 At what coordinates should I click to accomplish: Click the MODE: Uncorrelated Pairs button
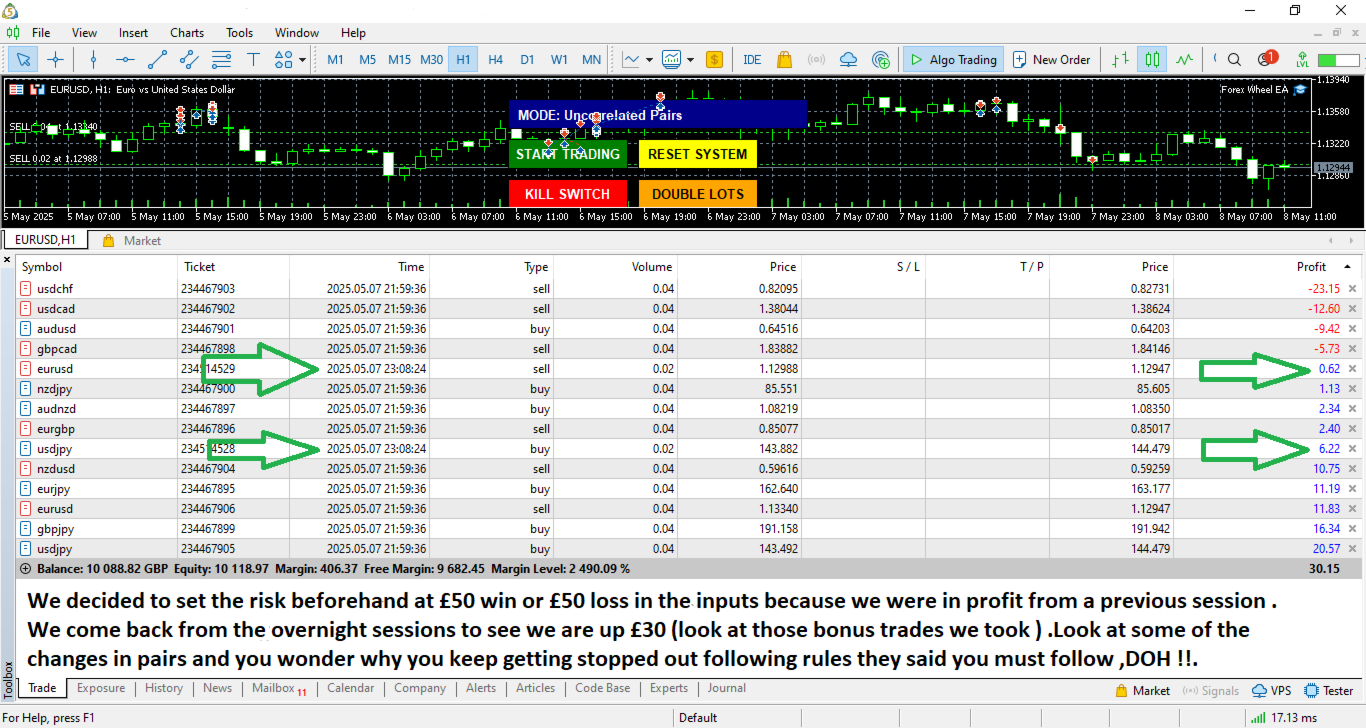coord(658,114)
